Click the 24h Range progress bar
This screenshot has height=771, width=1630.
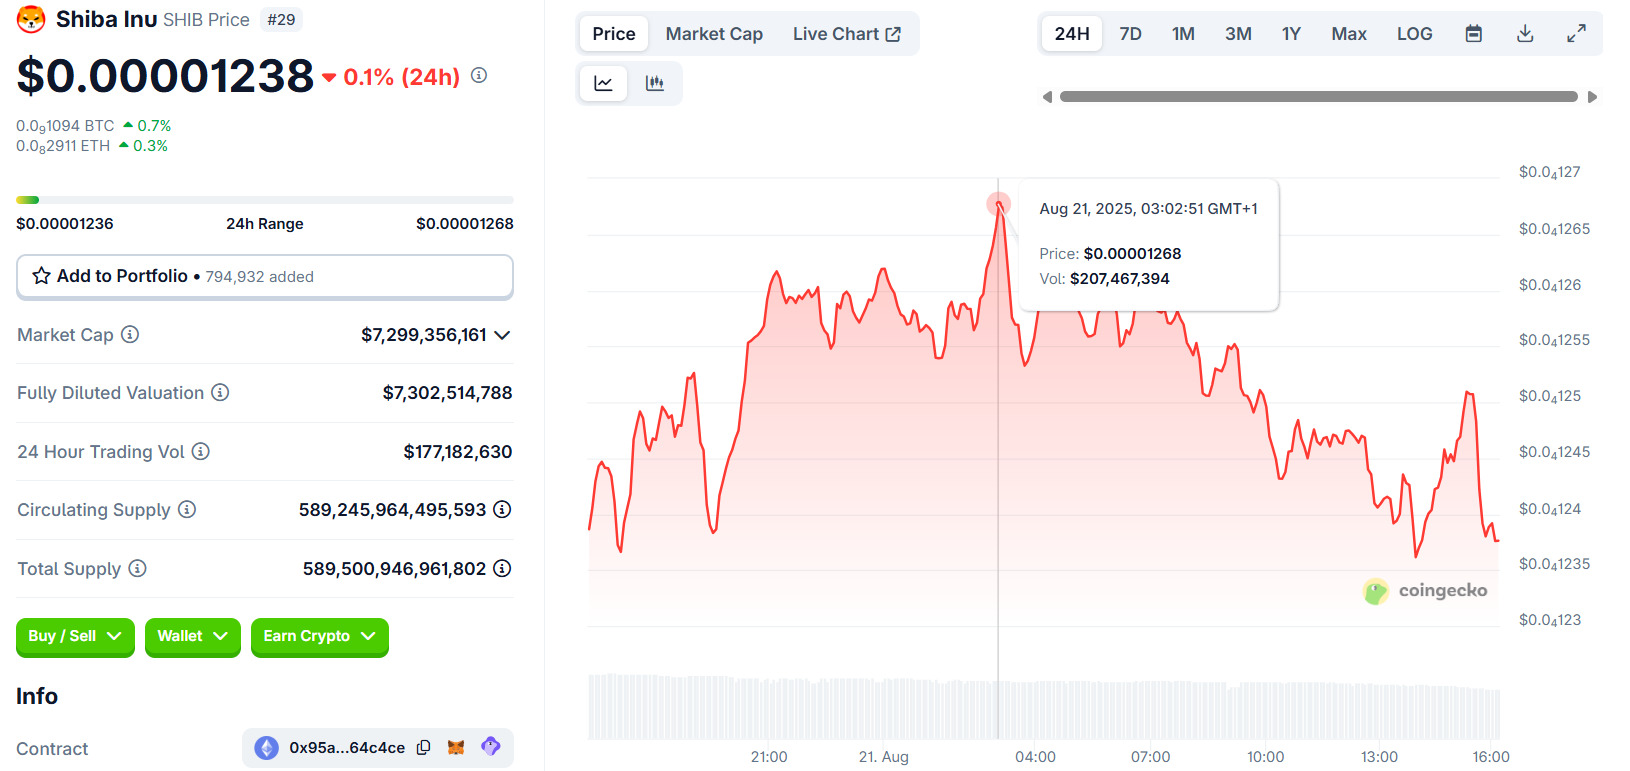(x=265, y=200)
